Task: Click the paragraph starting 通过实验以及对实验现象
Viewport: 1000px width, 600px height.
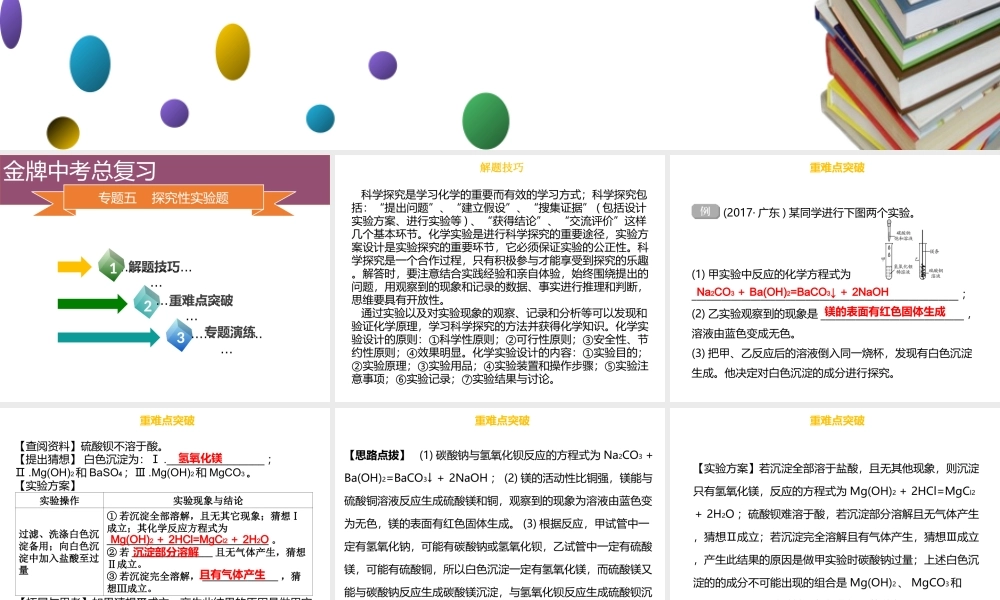Action: 500,346
